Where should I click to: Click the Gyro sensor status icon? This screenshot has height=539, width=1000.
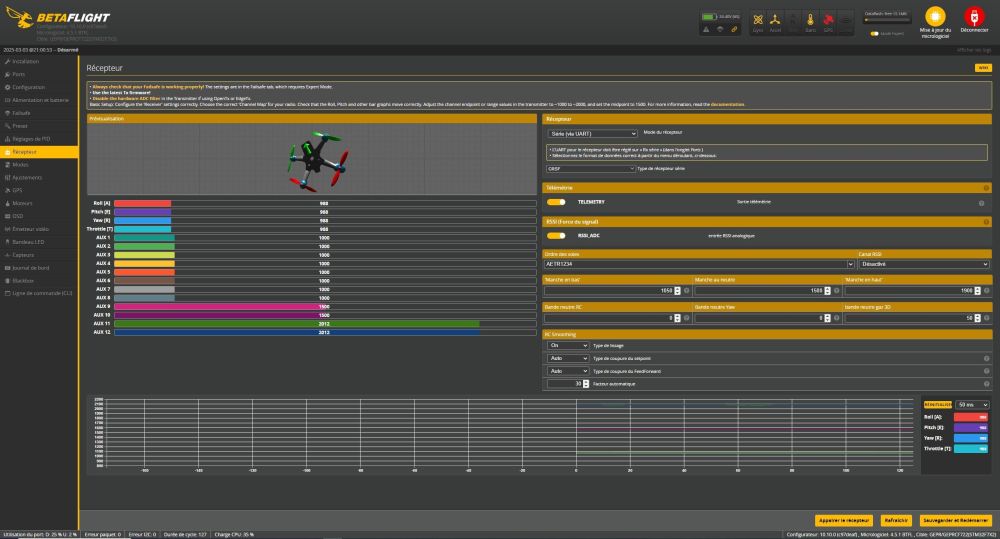click(x=758, y=20)
